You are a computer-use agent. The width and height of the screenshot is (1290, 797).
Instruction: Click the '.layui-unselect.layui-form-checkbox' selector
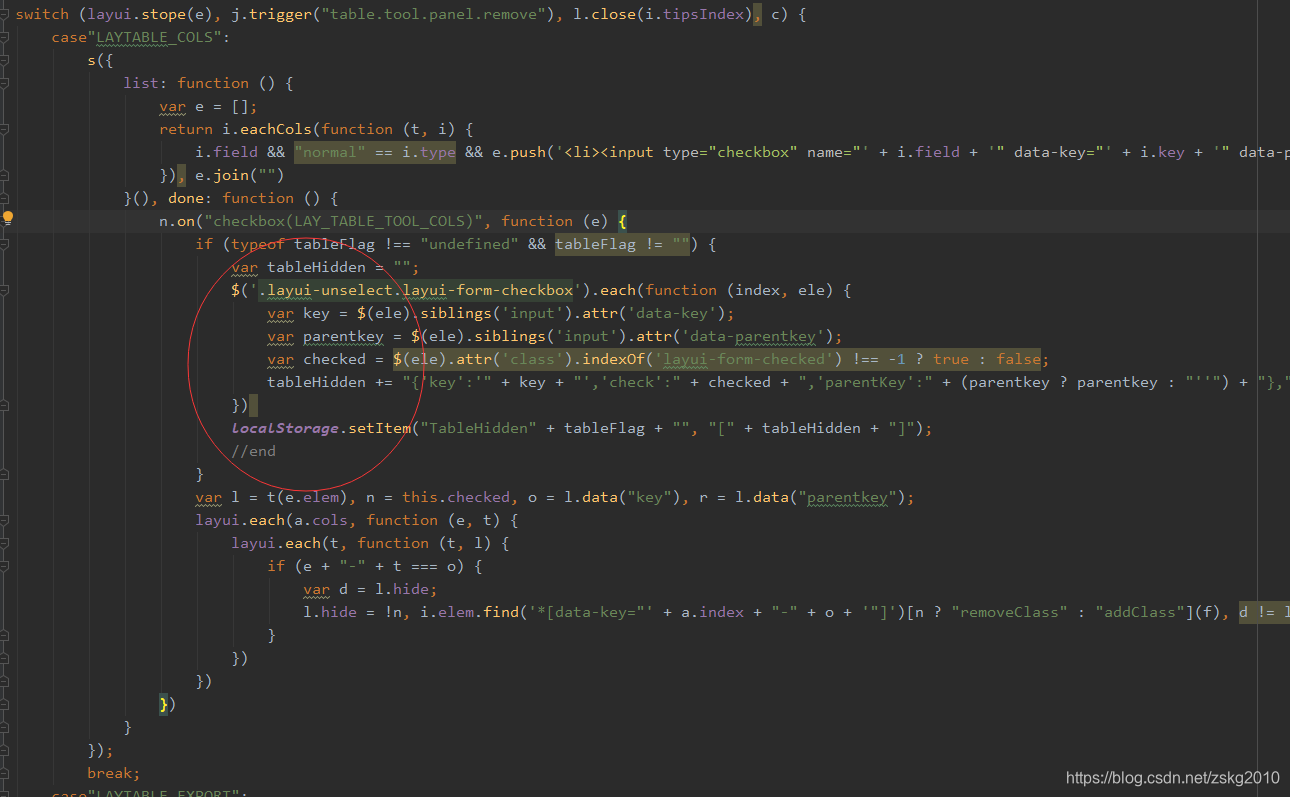(x=416, y=290)
